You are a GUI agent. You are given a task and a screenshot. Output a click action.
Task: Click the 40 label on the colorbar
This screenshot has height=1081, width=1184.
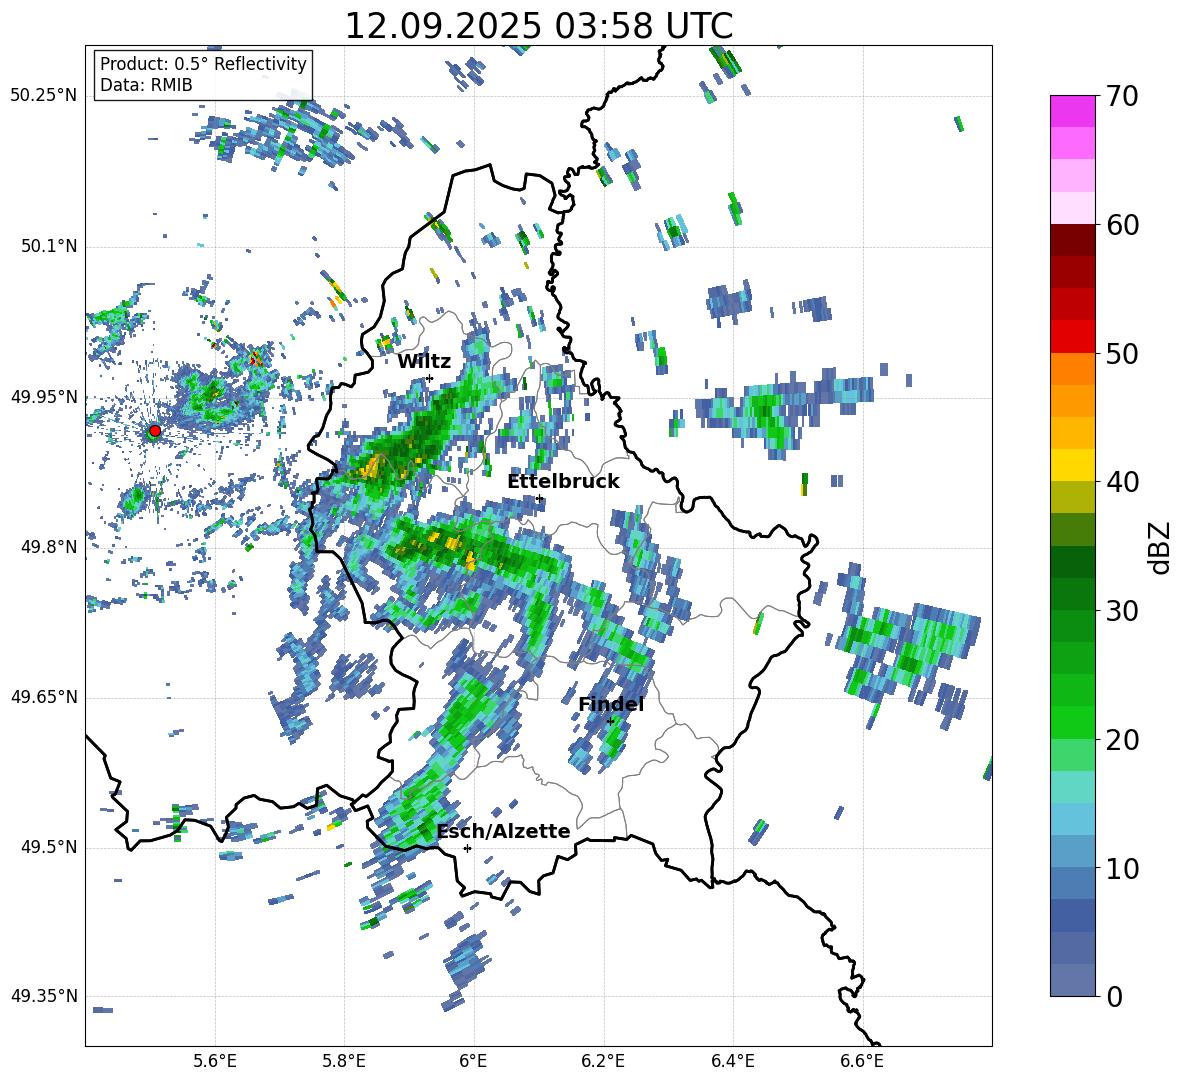(1121, 482)
